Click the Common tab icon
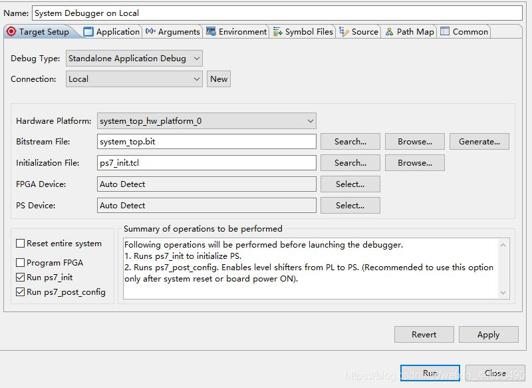532x388 pixels. [444, 32]
